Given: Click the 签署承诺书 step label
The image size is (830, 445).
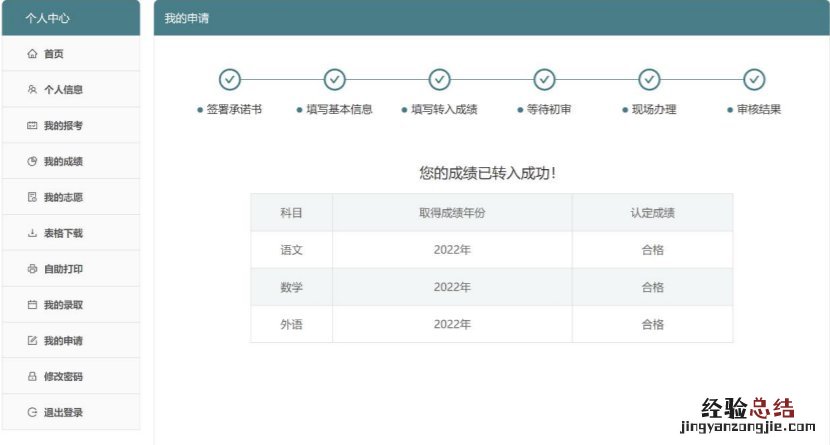Looking at the screenshot, I should point(234,110).
